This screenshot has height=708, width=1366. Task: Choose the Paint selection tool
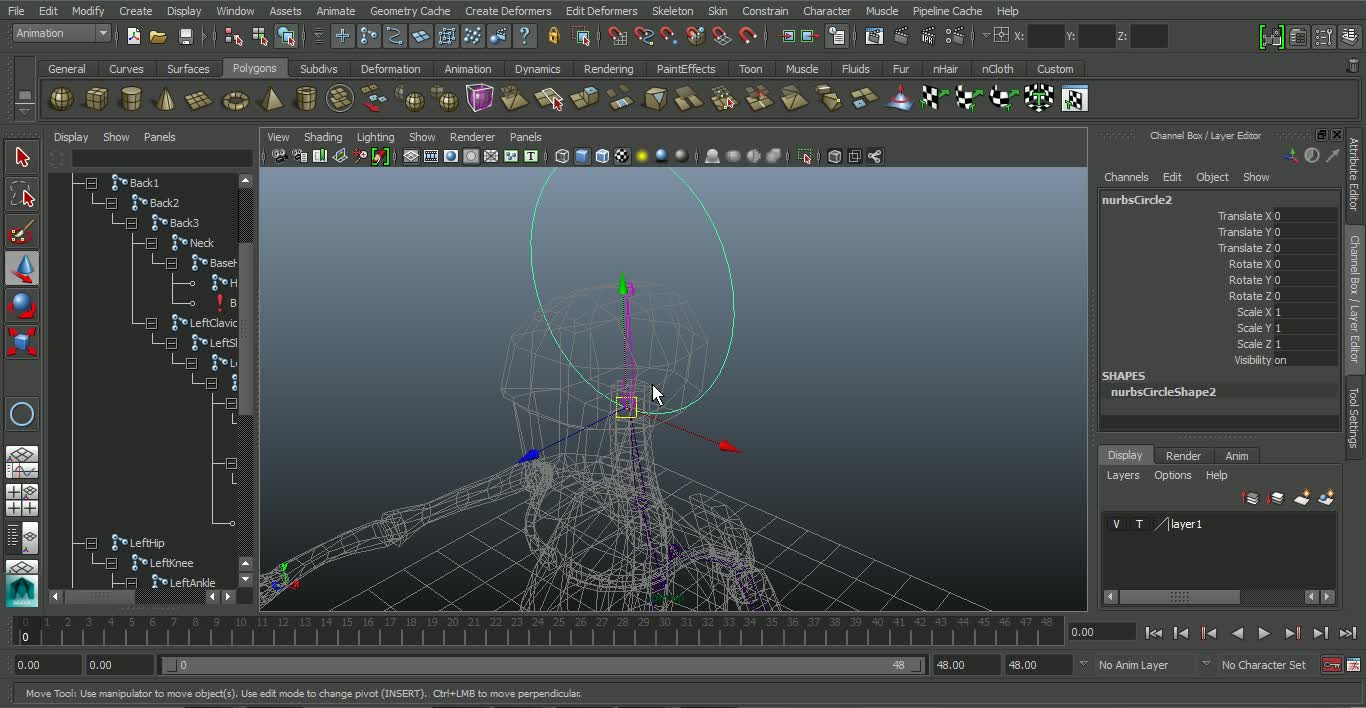pos(22,232)
